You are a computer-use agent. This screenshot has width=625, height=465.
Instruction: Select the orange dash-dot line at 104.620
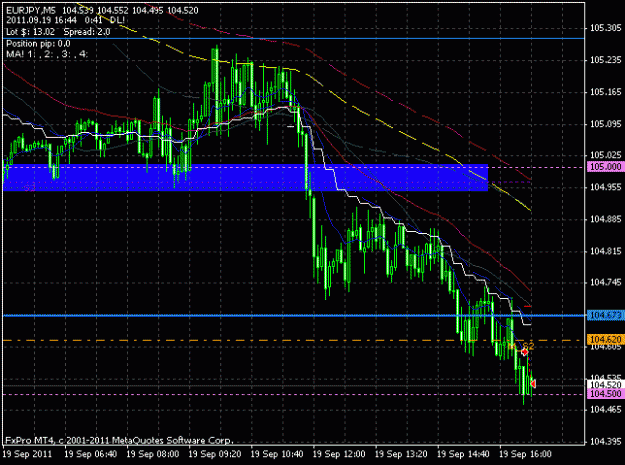[x=294, y=340]
